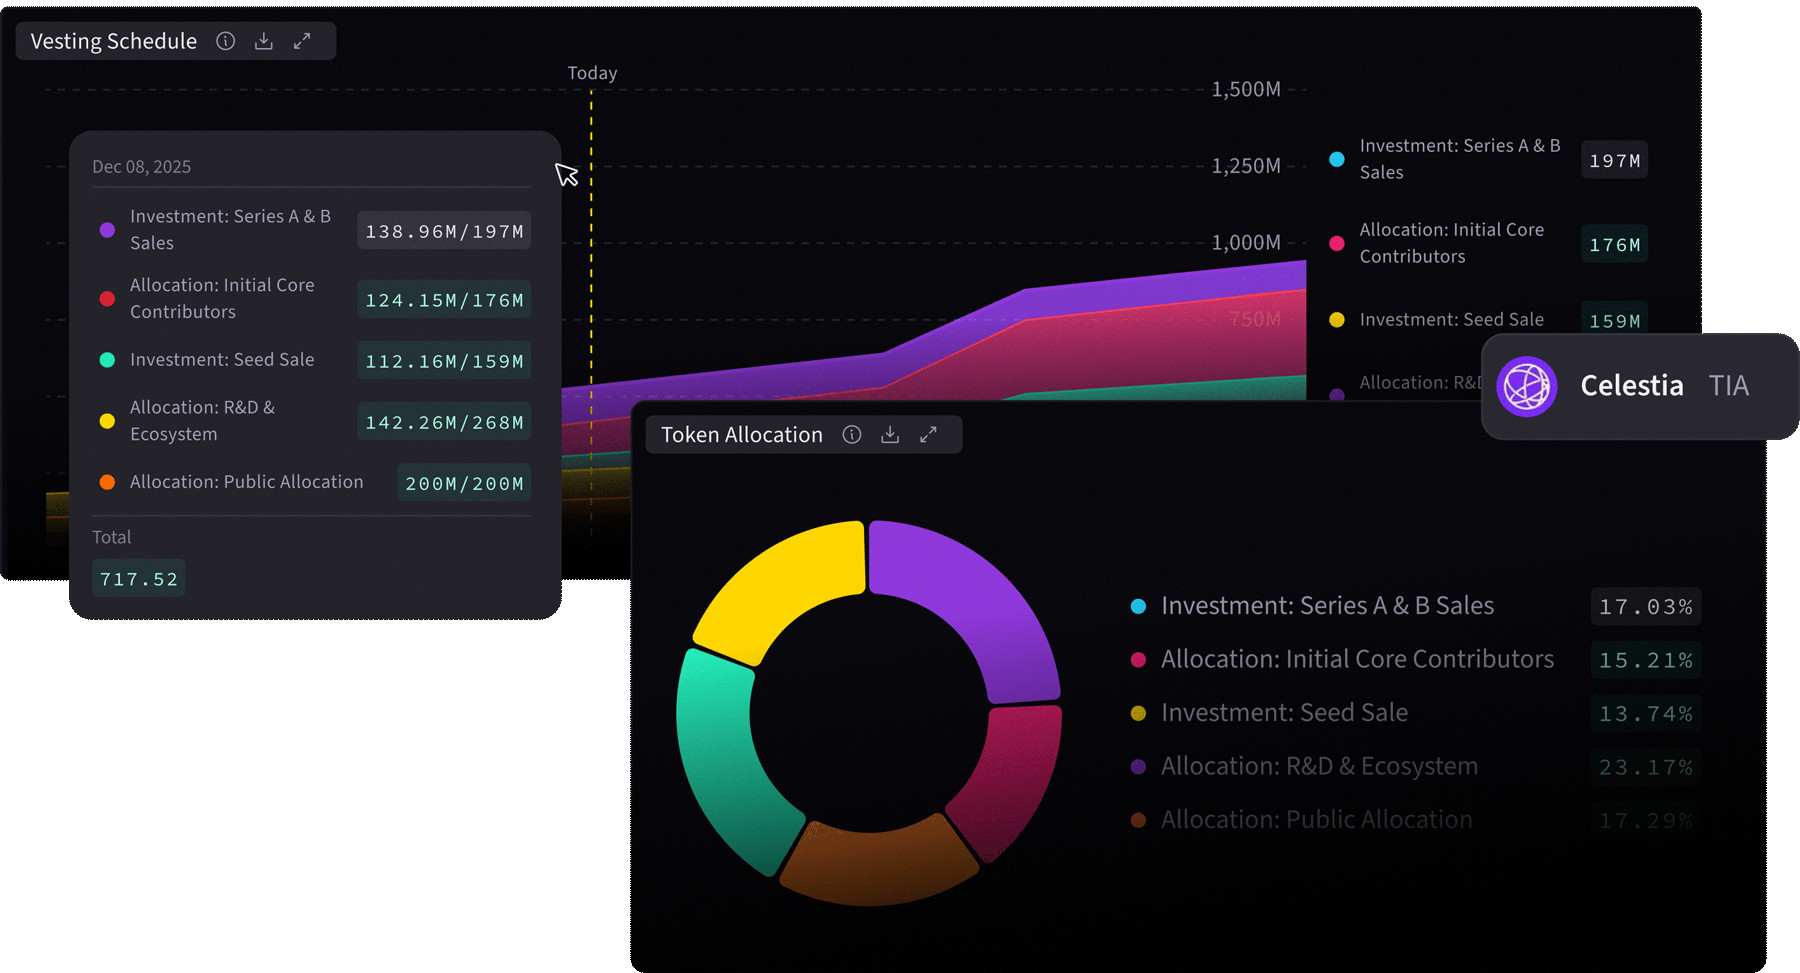This screenshot has height=973, width=1800.
Task: Expand the Vesting Schedule panel to fullscreen
Action: tap(302, 41)
